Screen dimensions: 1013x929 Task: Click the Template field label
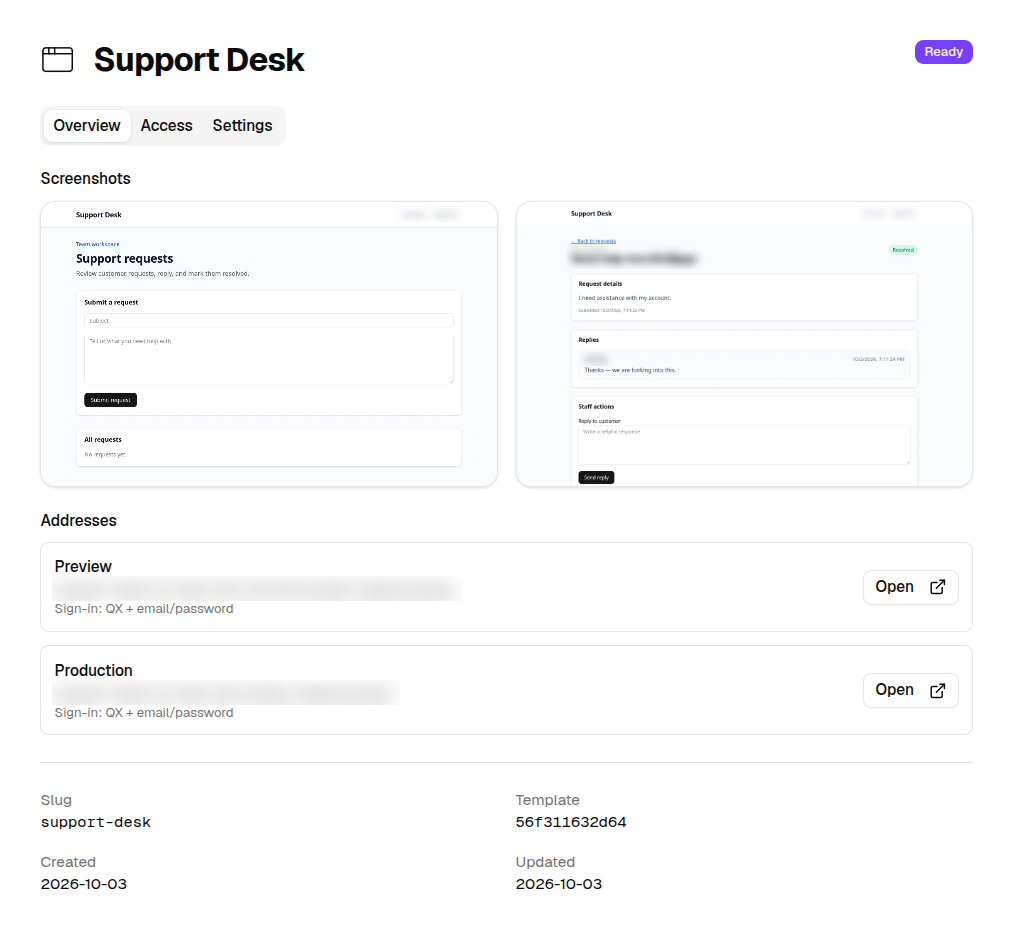point(547,800)
